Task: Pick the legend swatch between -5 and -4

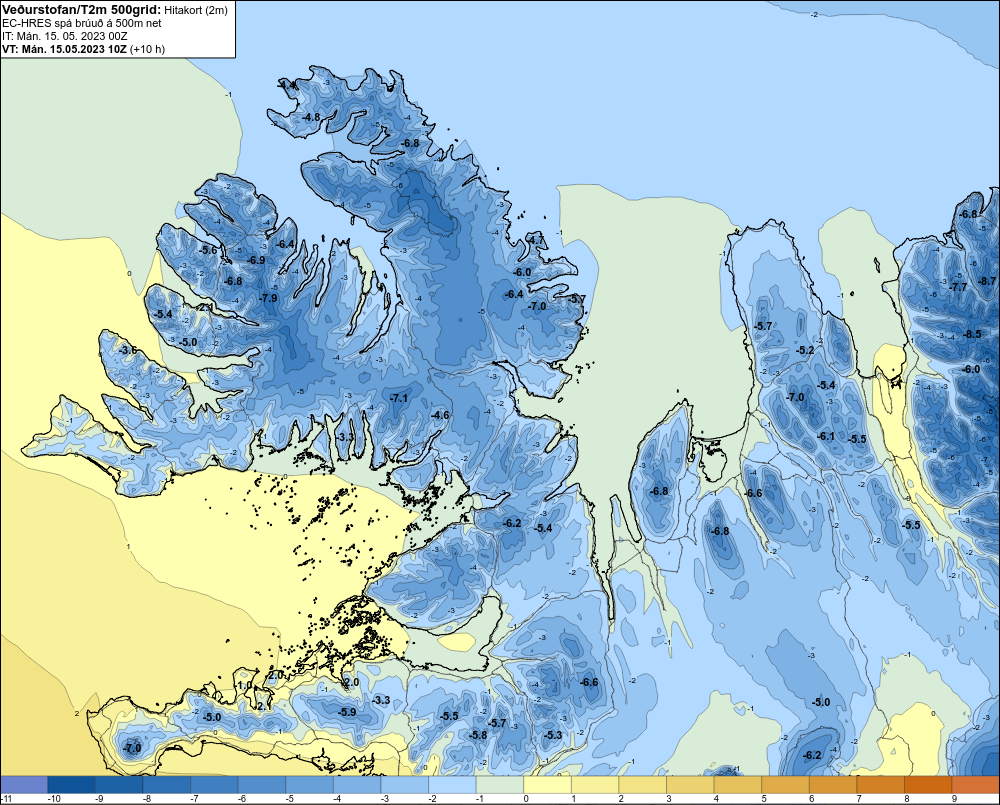Action: pyautogui.click(x=309, y=784)
